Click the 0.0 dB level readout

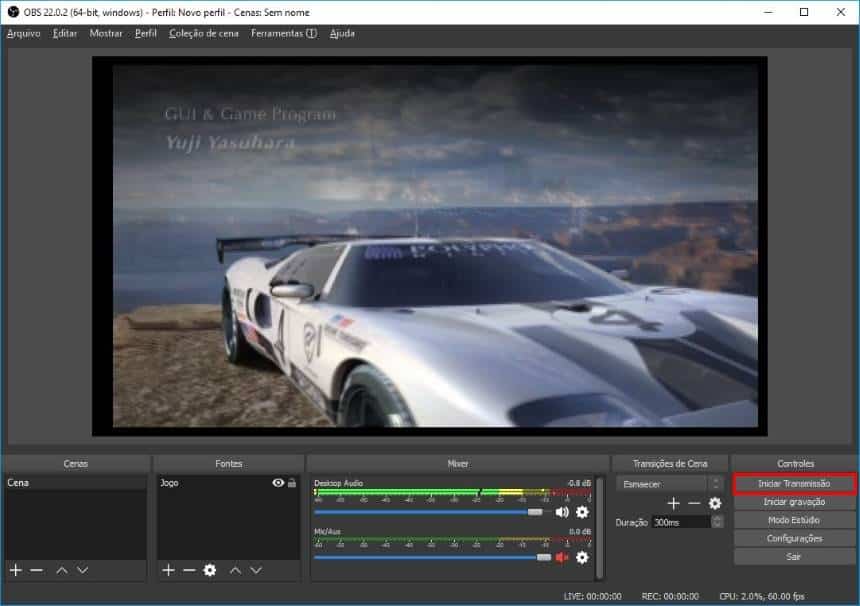pyautogui.click(x=580, y=531)
